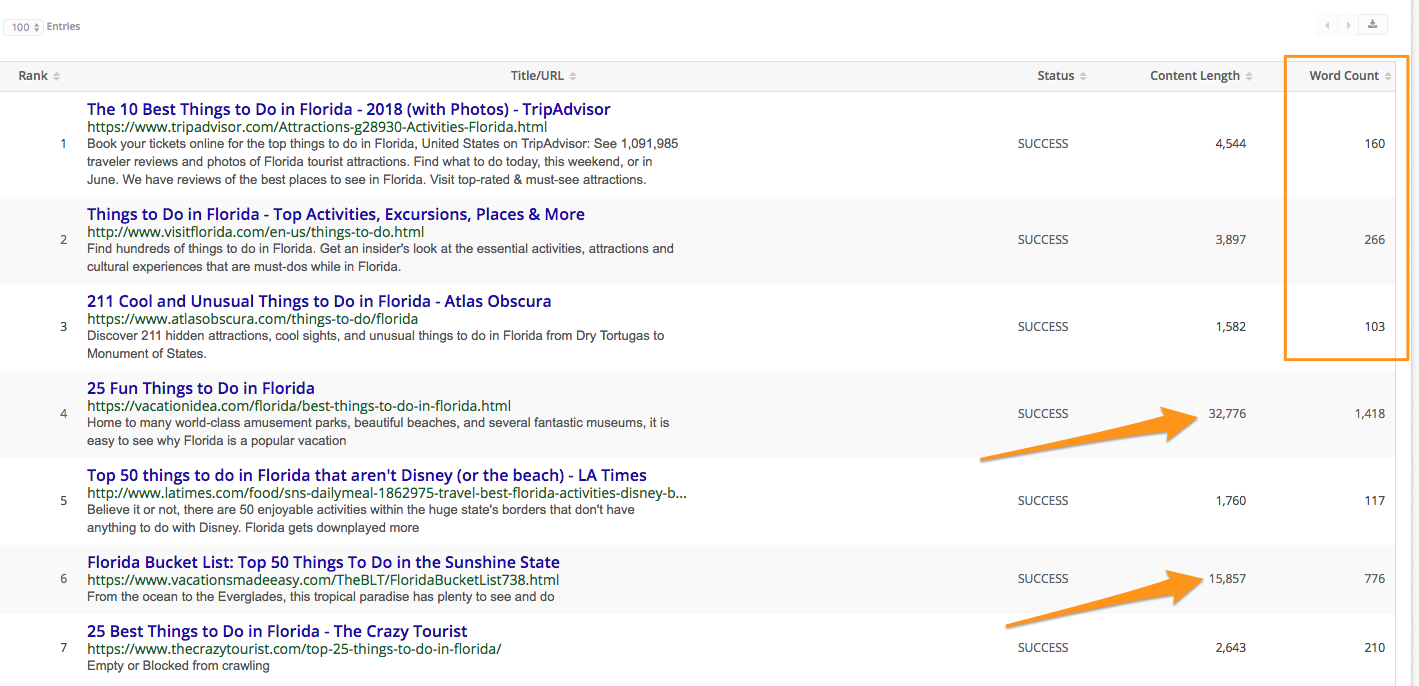Select content length value 1,760
The width and height of the screenshot is (1419, 686).
pyautogui.click(x=1230, y=501)
